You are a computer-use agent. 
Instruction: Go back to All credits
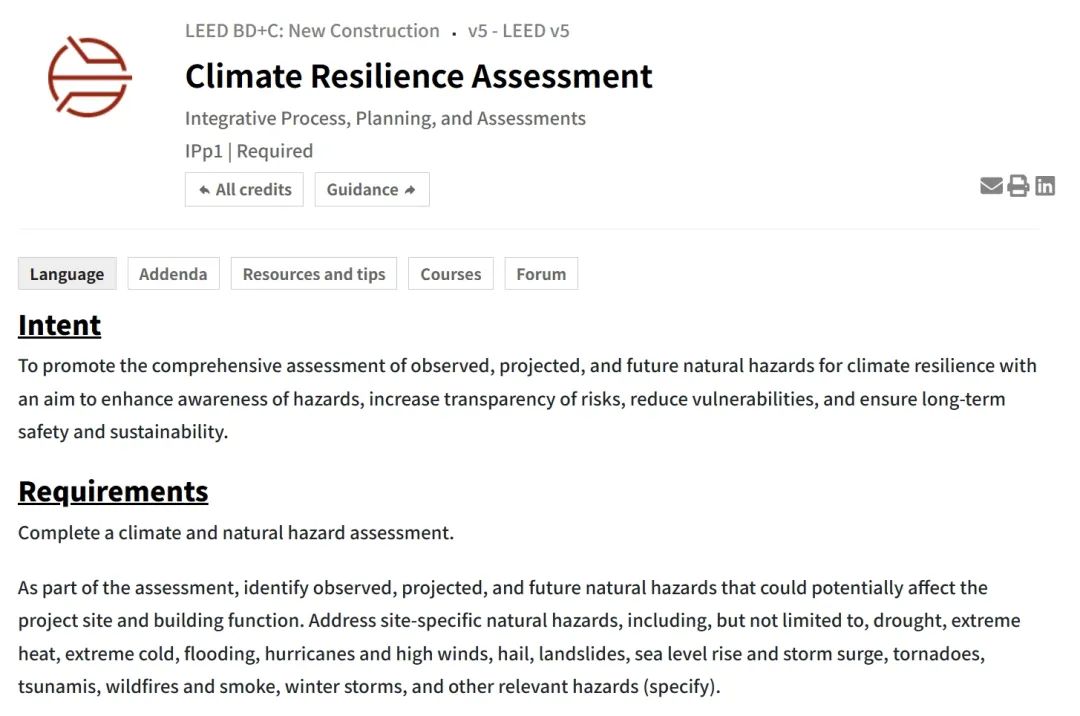coord(245,190)
